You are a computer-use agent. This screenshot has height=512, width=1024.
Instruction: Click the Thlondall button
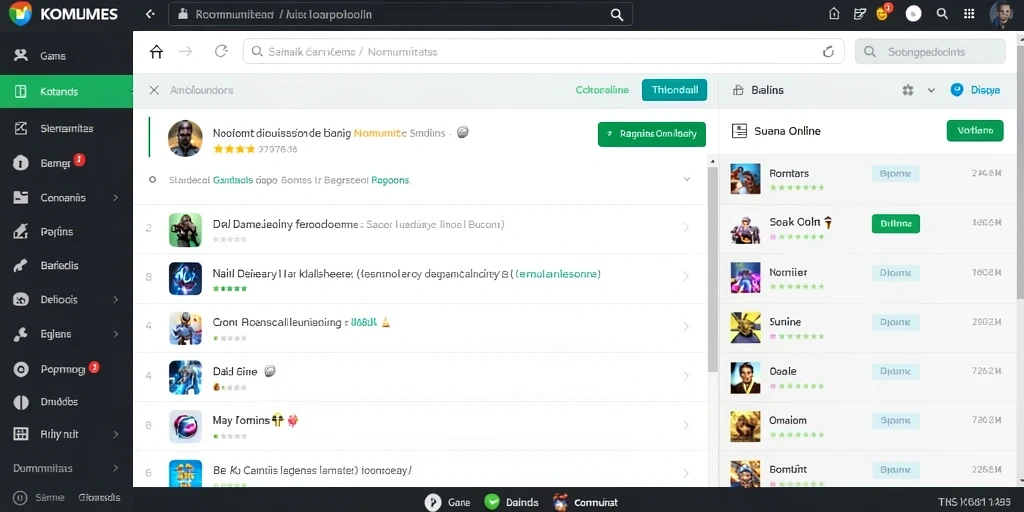(x=675, y=90)
